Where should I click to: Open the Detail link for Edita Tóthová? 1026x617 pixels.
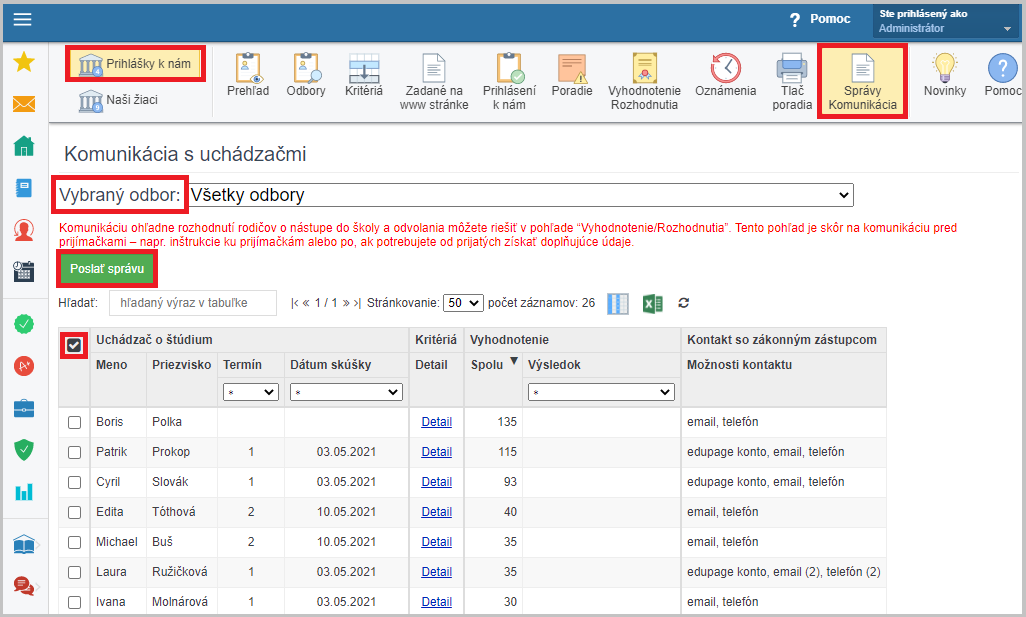click(x=436, y=512)
